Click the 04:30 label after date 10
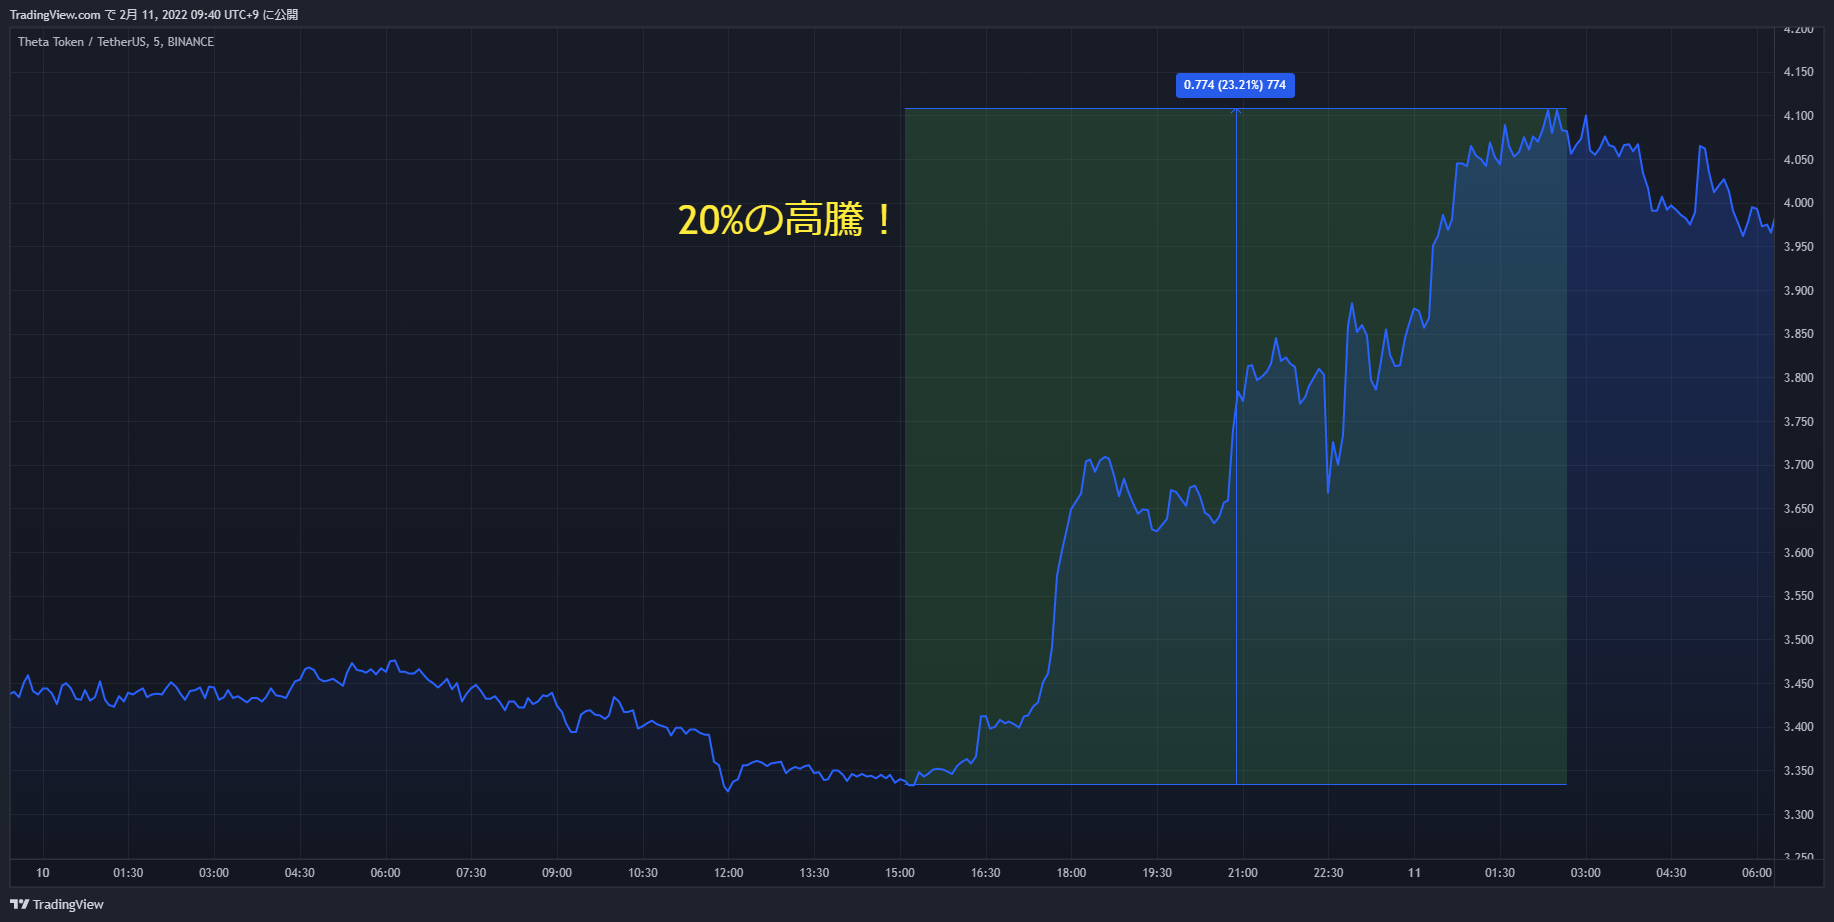The width and height of the screenshot is (1834, 922). click(x=300, y=873)
